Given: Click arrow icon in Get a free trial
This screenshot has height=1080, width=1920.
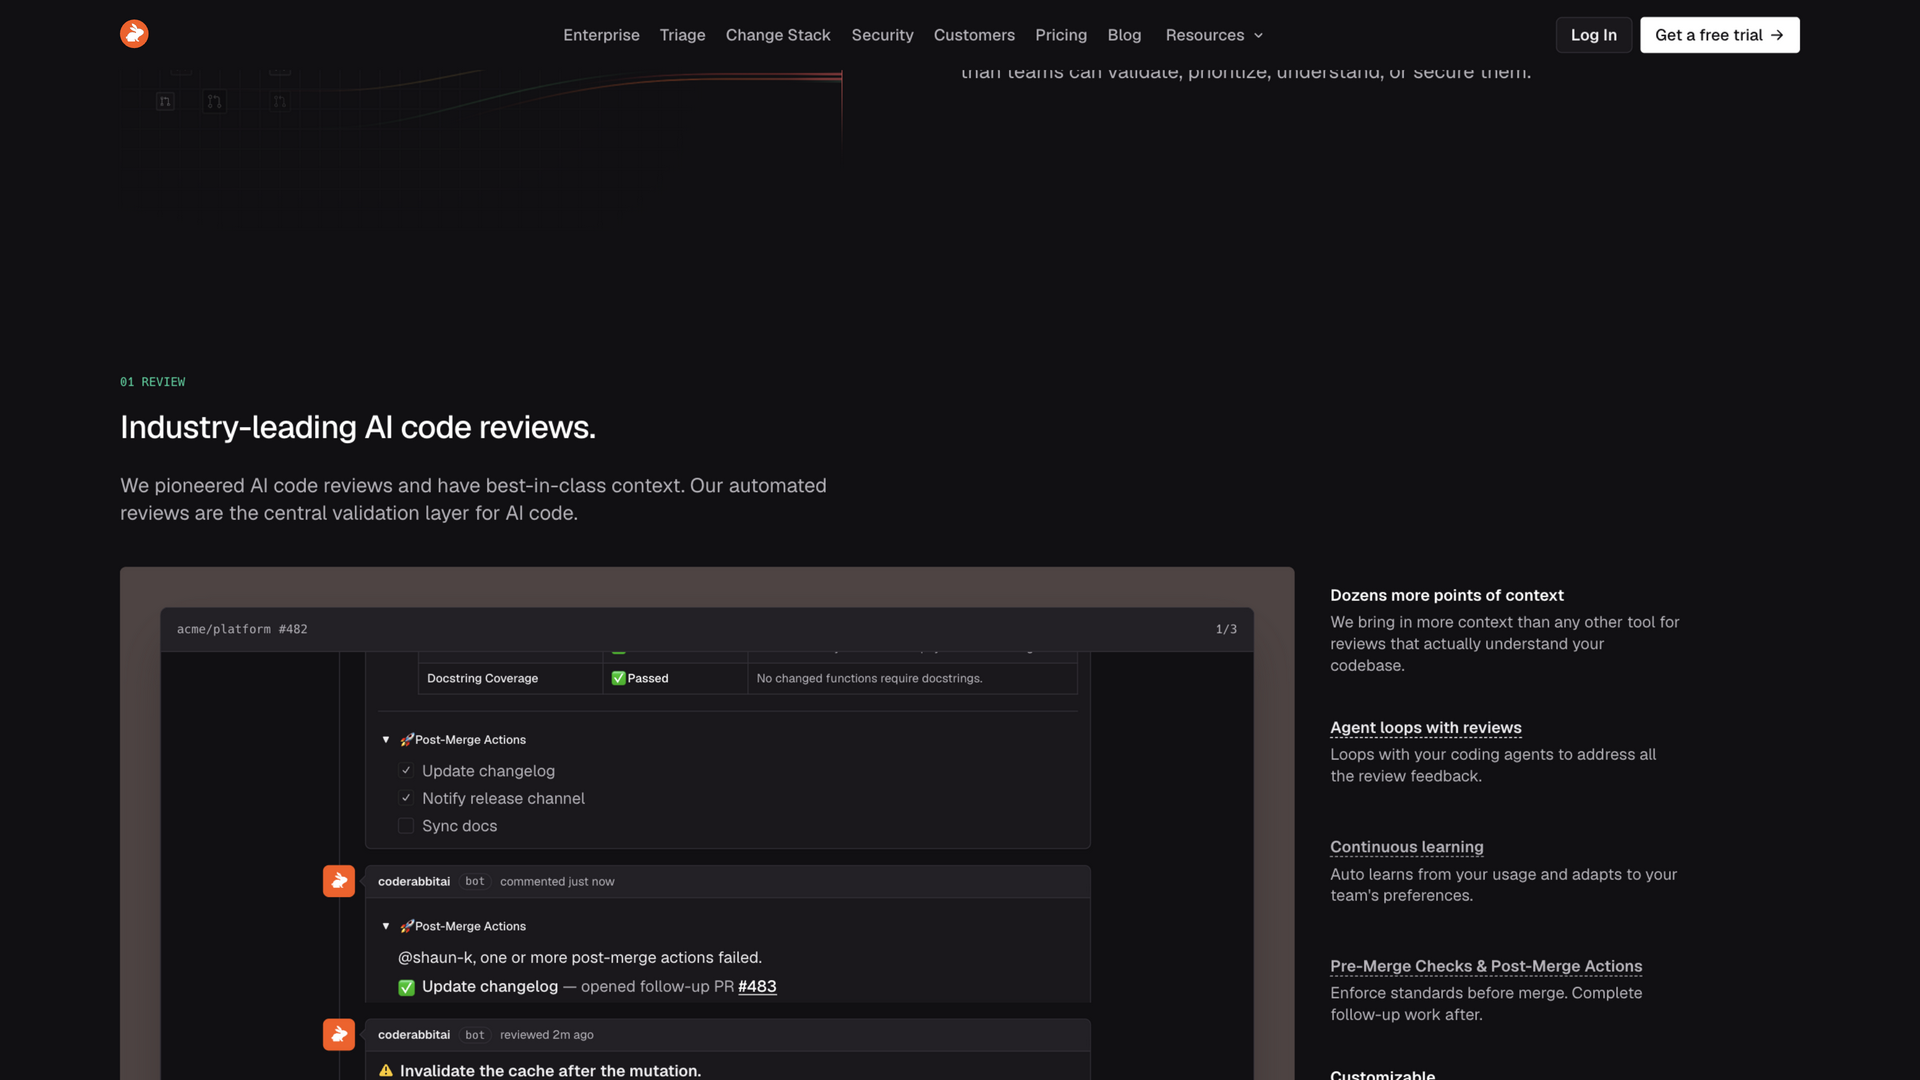Looking at the screenshot, I should coord(1777,35).
